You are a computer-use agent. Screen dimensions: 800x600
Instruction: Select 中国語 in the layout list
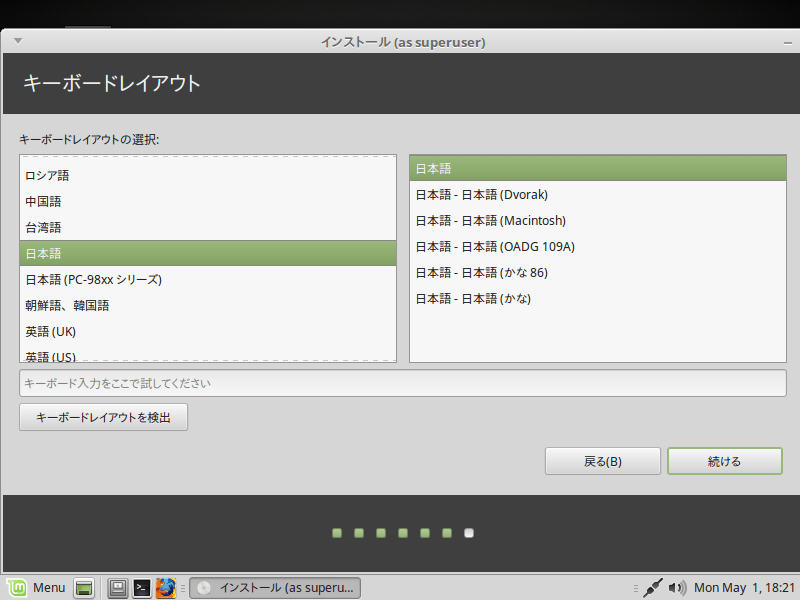pyautogui.click(x=208, y=202)
